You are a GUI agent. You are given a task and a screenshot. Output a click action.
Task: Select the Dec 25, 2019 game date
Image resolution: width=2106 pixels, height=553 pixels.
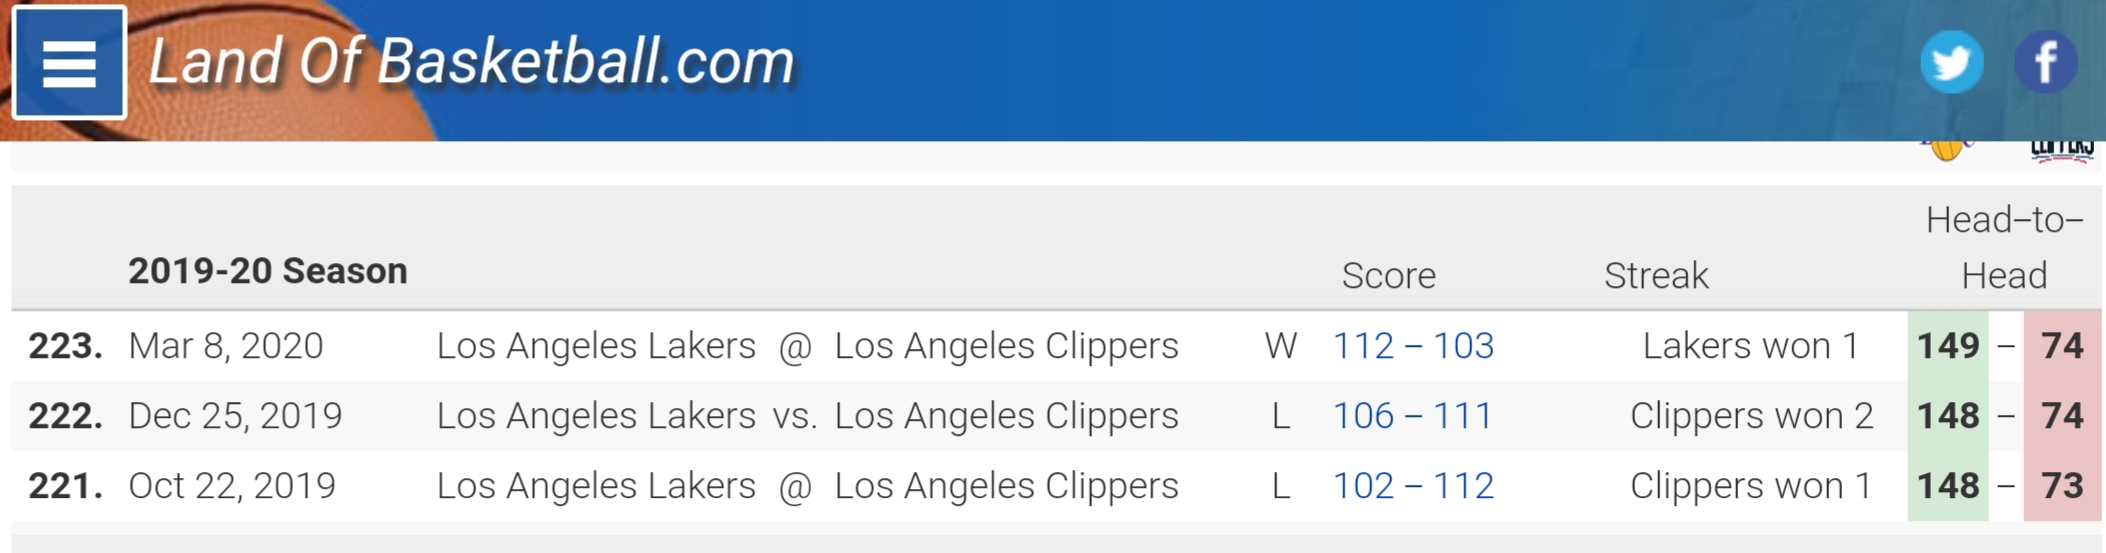pyautogui.click(x=235, y=416)
